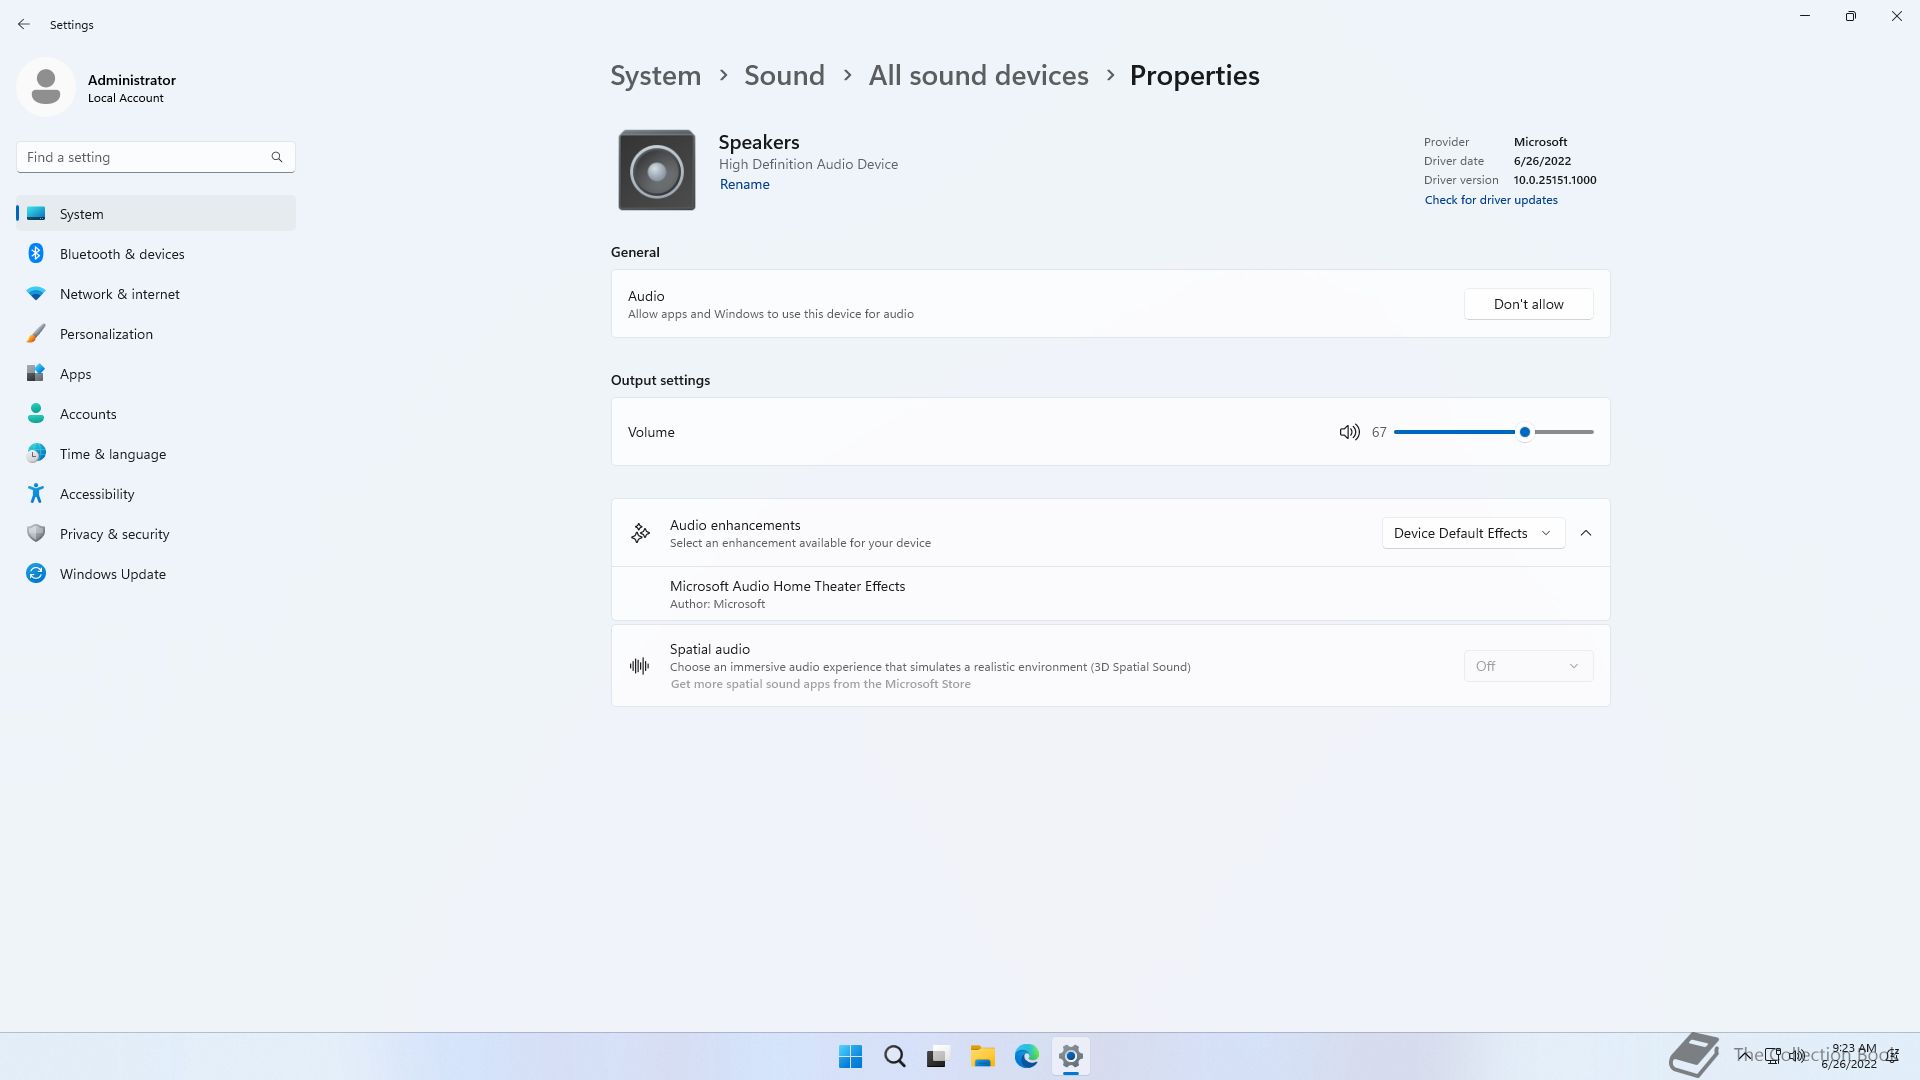Open the Spatial audio Off dropdown
The height and width of the screenshot is (1080, 1920).
(1528, 666)
